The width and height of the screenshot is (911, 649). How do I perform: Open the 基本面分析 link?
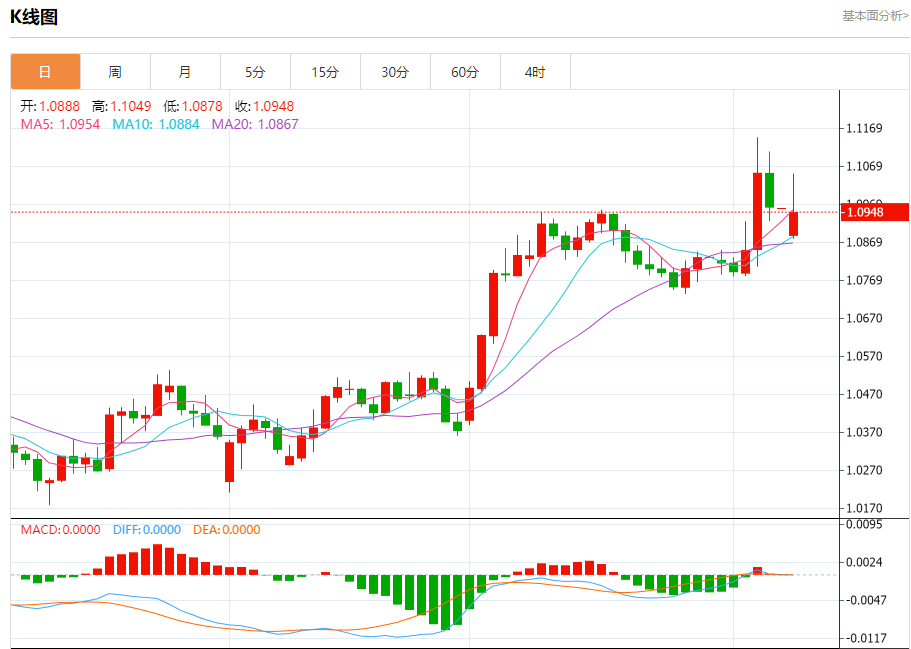pos(876,16)
